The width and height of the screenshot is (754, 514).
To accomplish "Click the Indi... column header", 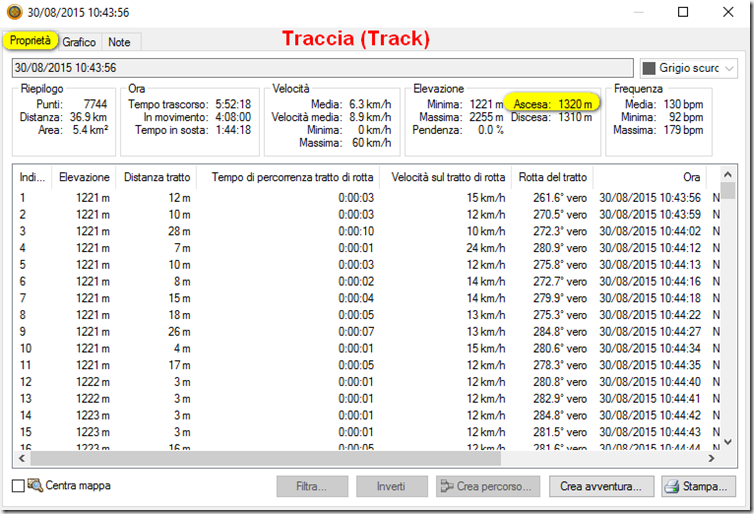I will point(32,177).
